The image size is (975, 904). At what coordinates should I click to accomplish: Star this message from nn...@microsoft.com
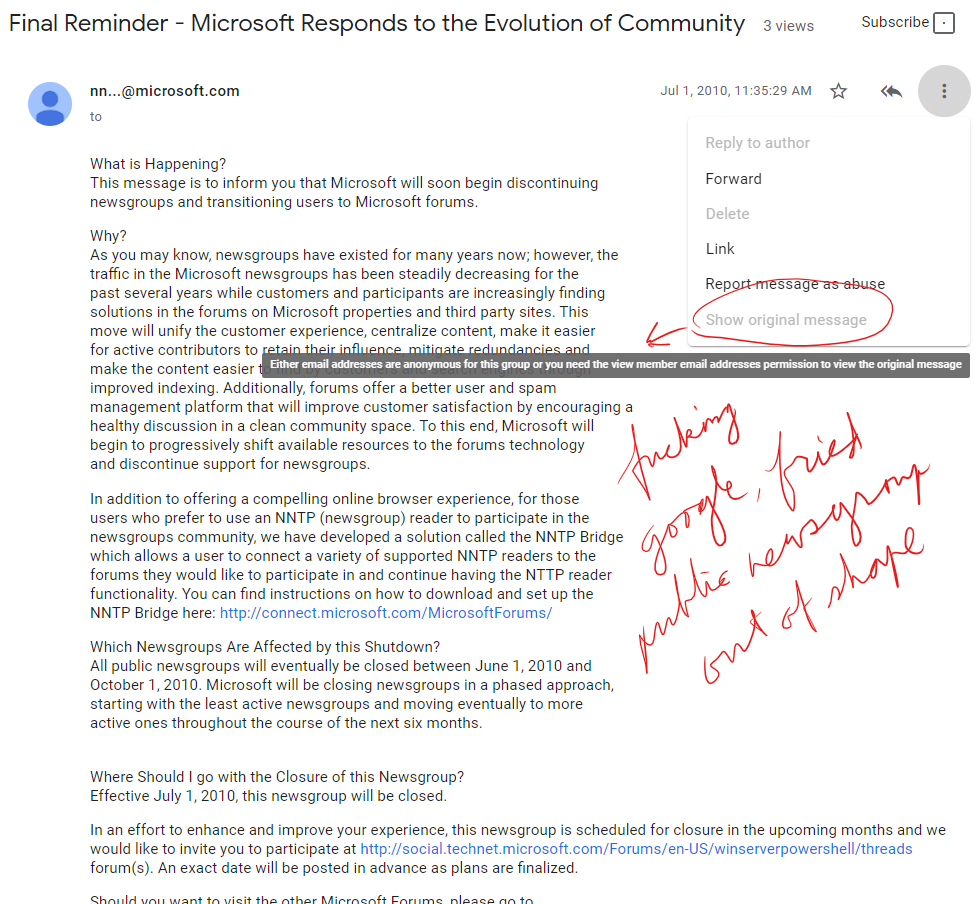click(838, 91)
